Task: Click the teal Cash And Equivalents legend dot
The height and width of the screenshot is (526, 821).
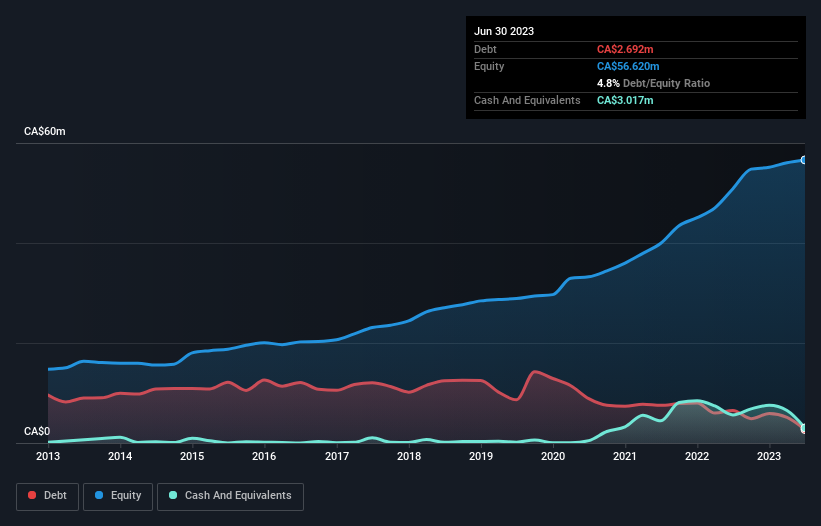Action: pos(173,495)
